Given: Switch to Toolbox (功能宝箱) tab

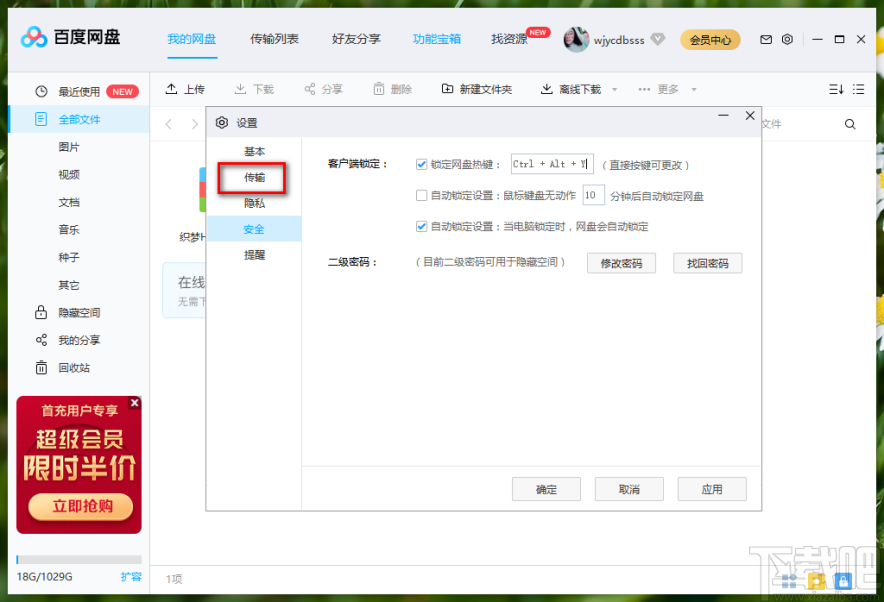Looking at the screenshot, I should 437,39.
